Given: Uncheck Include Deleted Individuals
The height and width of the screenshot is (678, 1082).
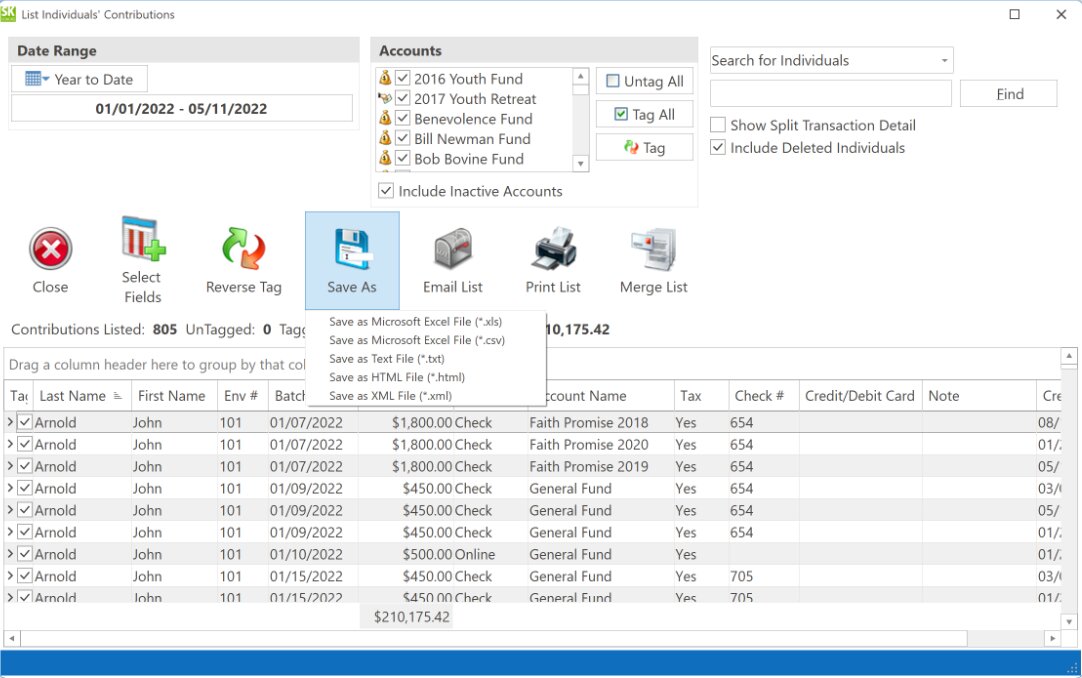Looking at the screenshot, I should click(718, 148).
